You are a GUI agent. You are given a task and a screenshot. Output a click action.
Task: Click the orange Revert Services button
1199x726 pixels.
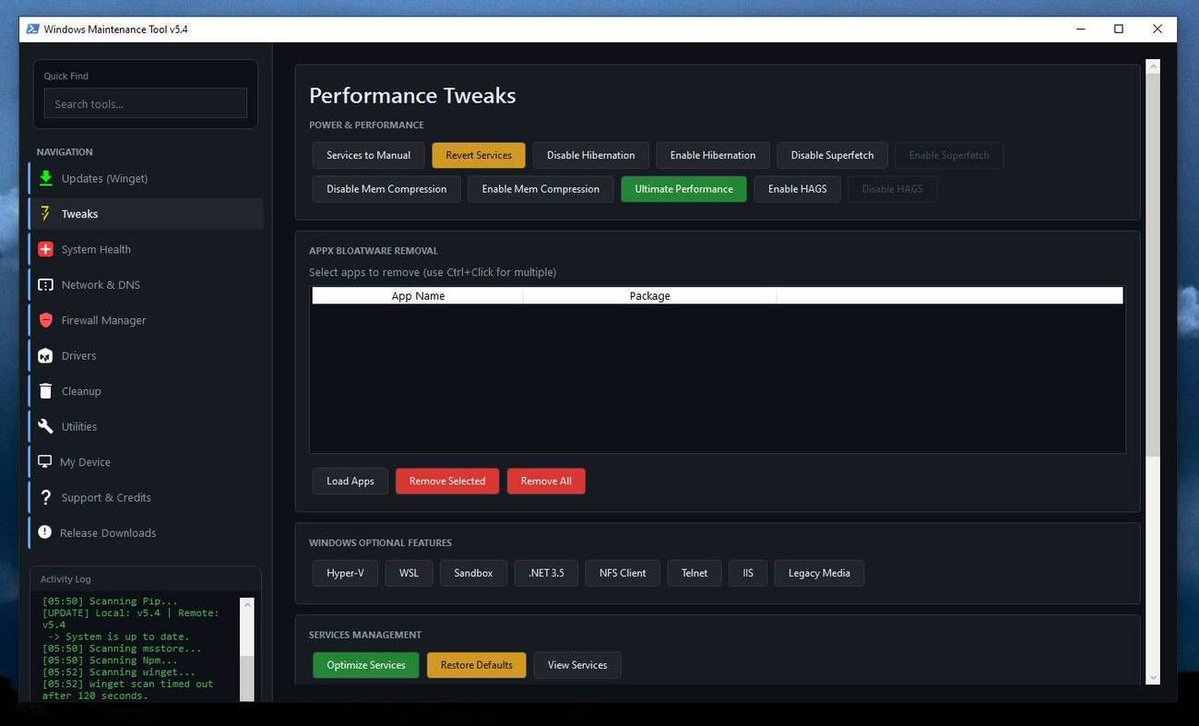coord(479,155)
